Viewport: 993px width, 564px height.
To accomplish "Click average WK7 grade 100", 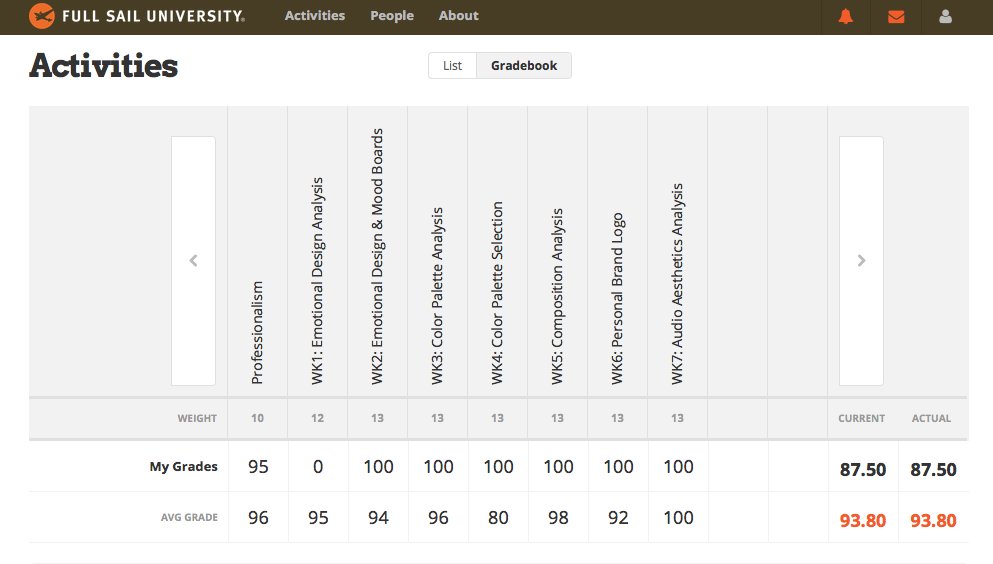I will [x=678, y=518].
